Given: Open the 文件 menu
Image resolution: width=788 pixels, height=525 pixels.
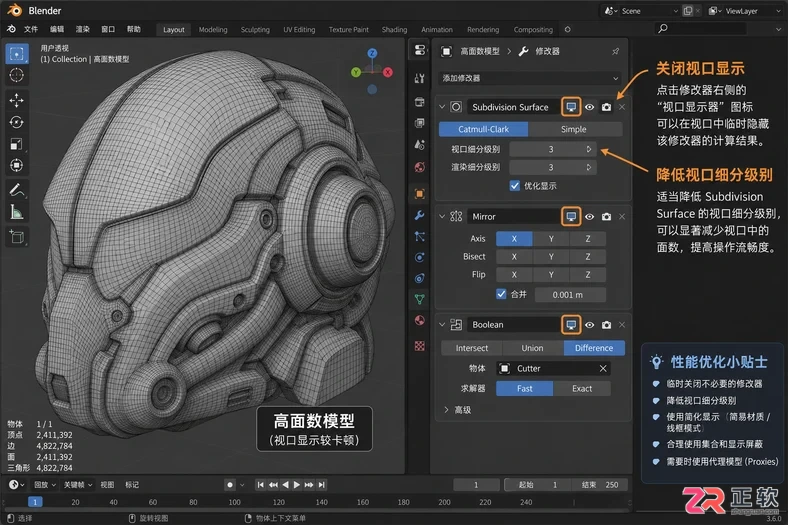Looking at the screenshot, I should (31, 29).
